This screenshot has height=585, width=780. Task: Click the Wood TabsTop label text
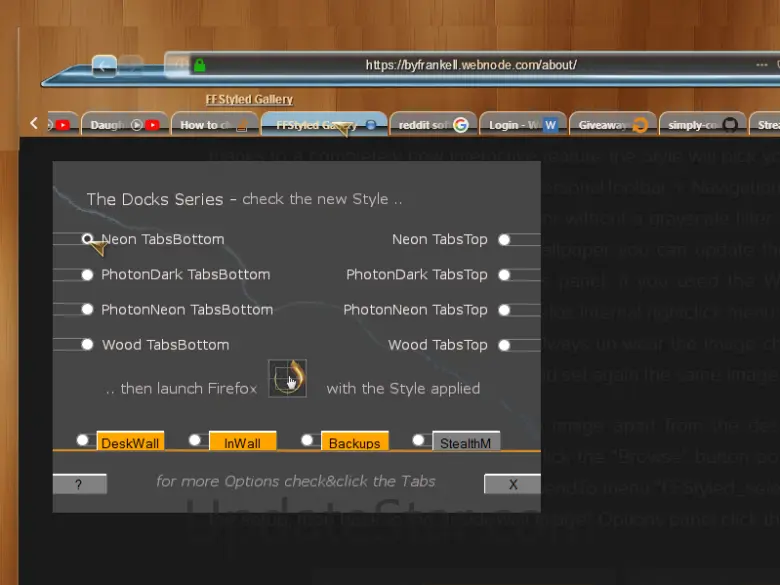(438, 345)
